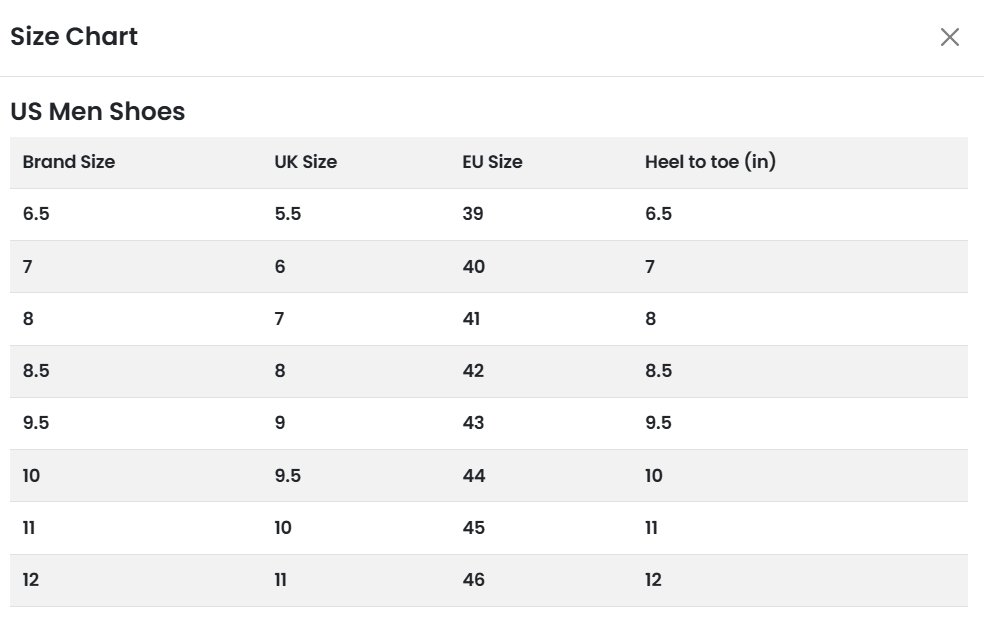This screenshot has height=631, width=984.
Task: Close the Size Chart dialog
Action: click(x=949, y=37)
